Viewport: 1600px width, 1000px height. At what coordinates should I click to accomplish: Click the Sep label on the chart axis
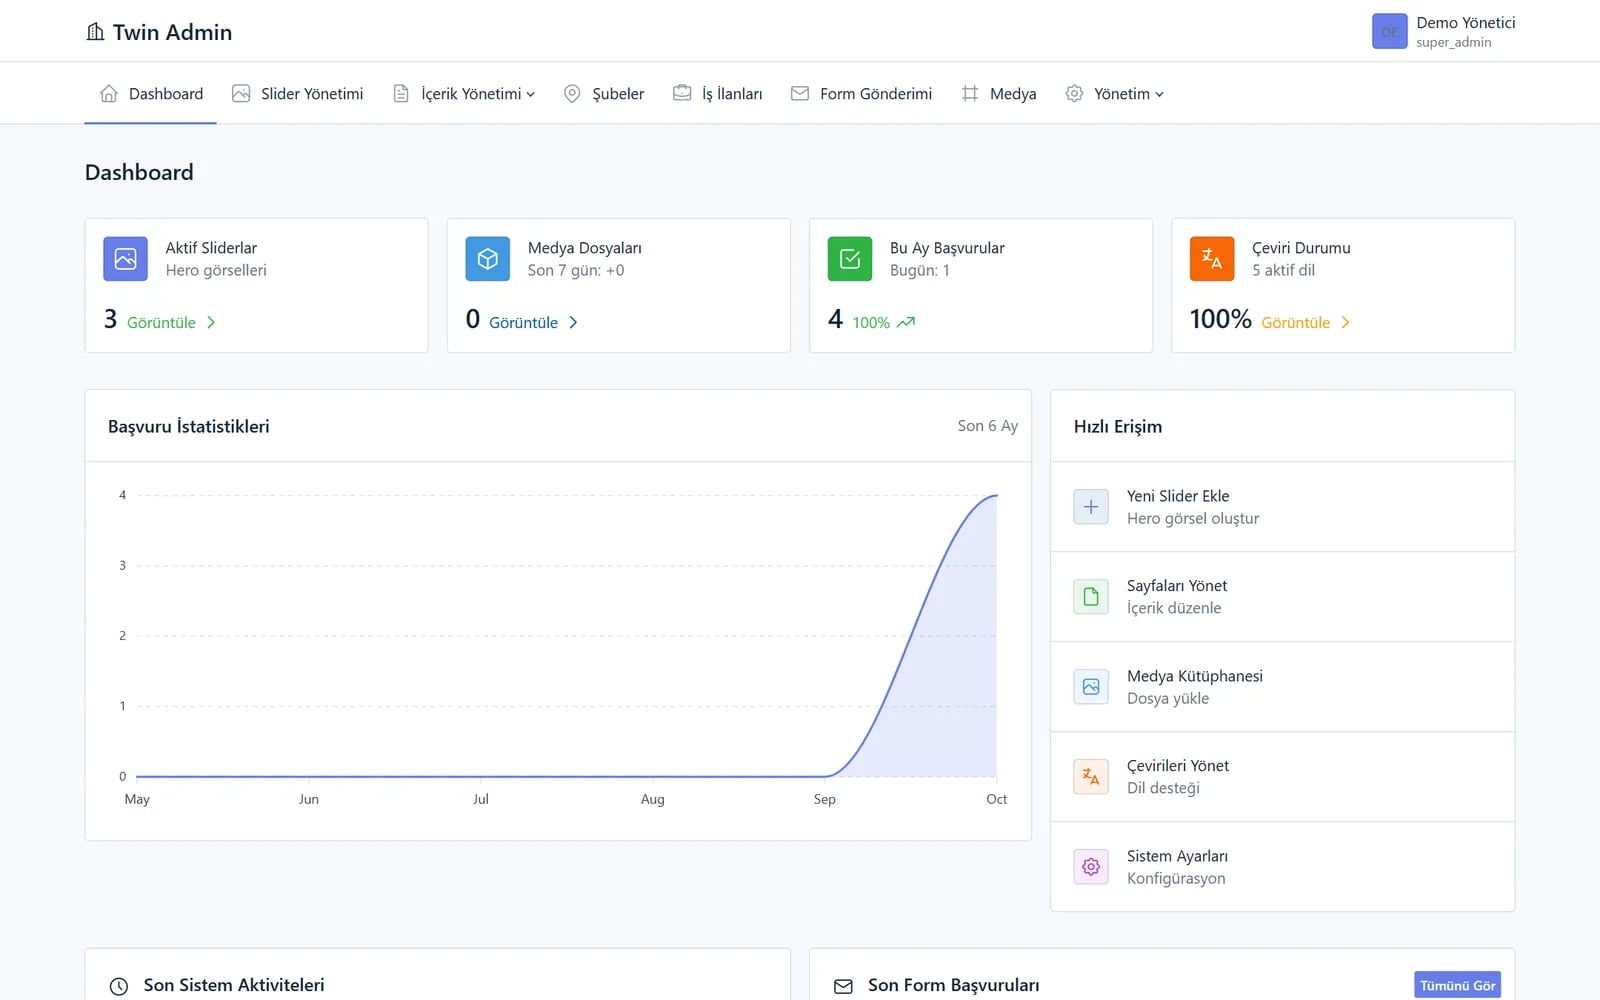pyautogui.click(x=824, y=799)
